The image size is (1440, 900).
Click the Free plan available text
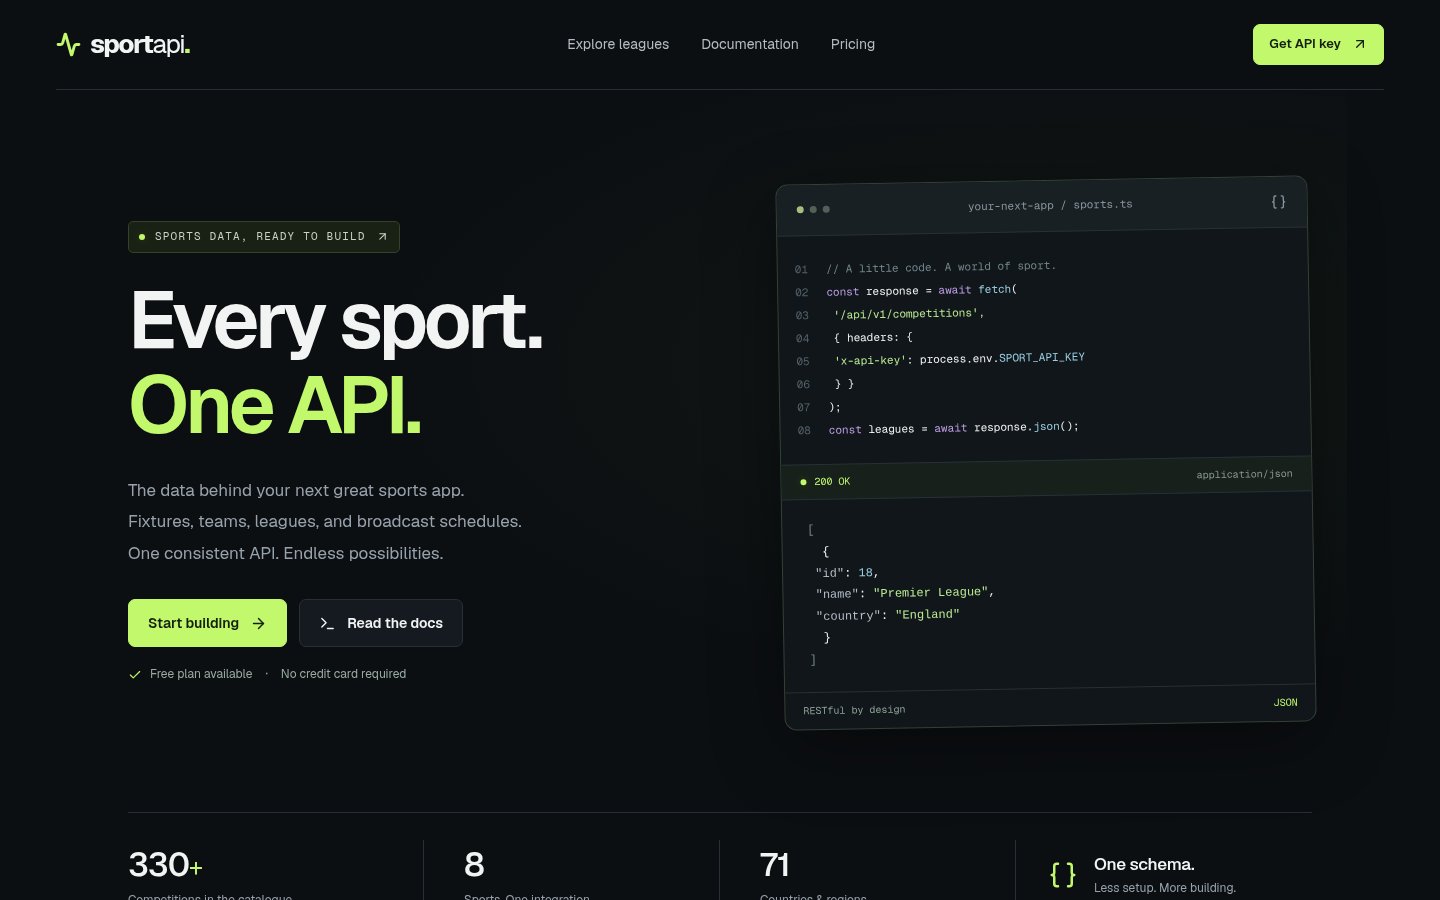click(201, 674)
